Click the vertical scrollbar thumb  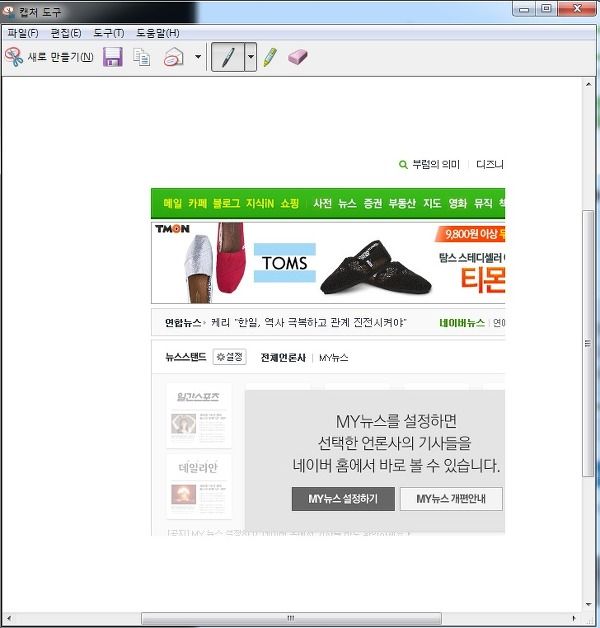[x=588, y=343]
